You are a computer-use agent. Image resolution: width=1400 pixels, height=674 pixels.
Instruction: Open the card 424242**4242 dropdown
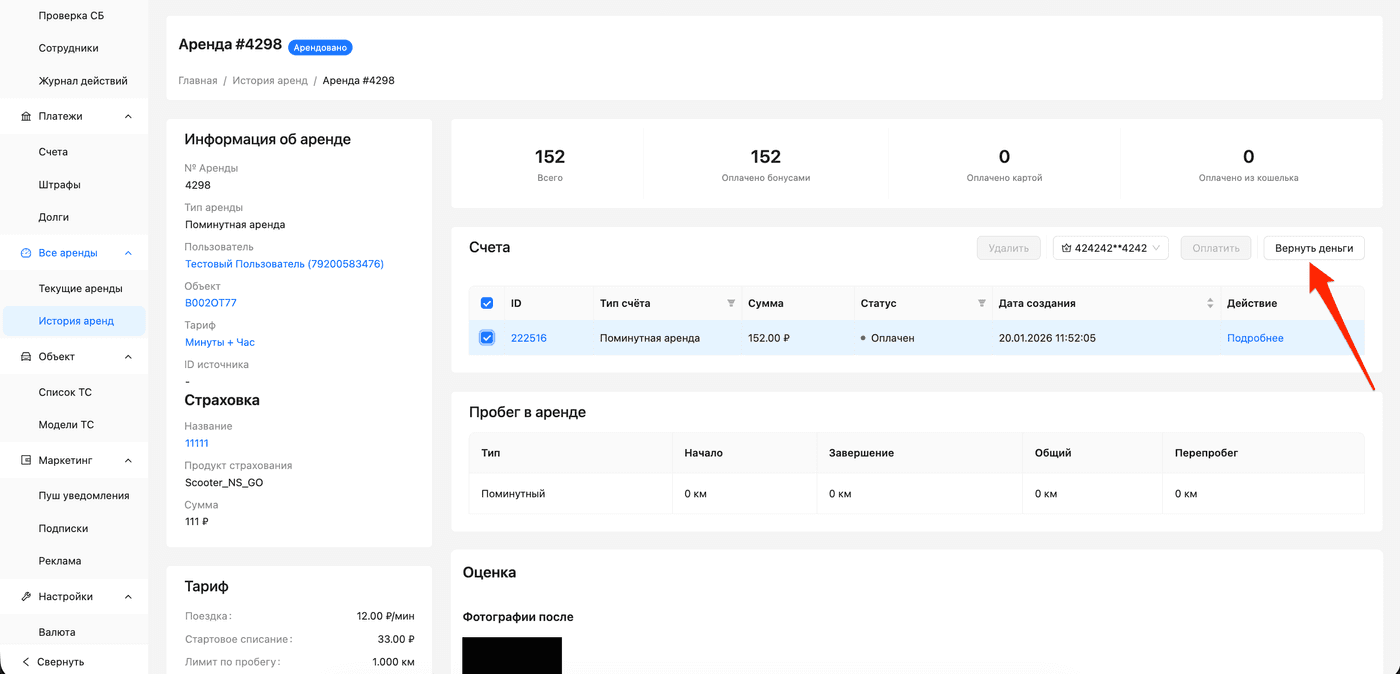pyautogui.click(x=1110, y=248)
